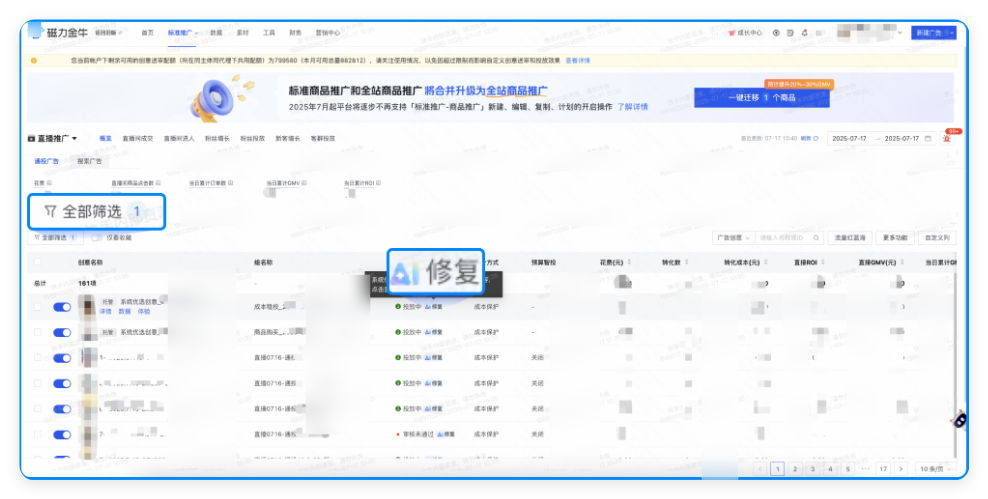
Task: Click the search magnifier in the name/ID field
Action: tap(816, 238)
